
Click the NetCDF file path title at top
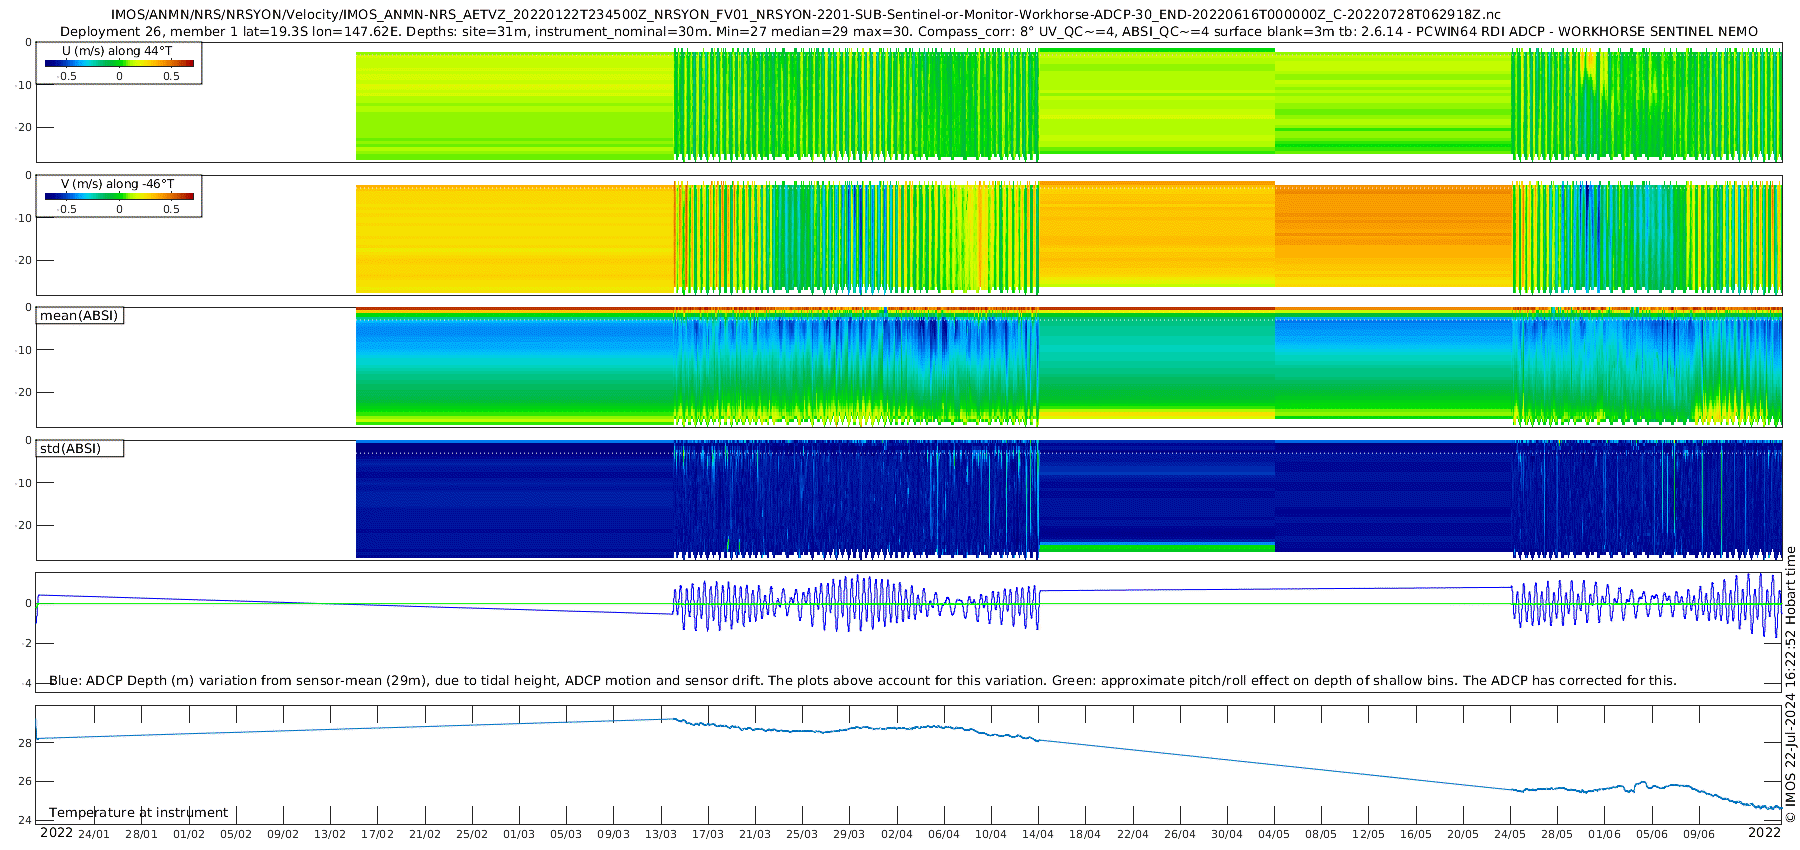[x=805, y=15]
